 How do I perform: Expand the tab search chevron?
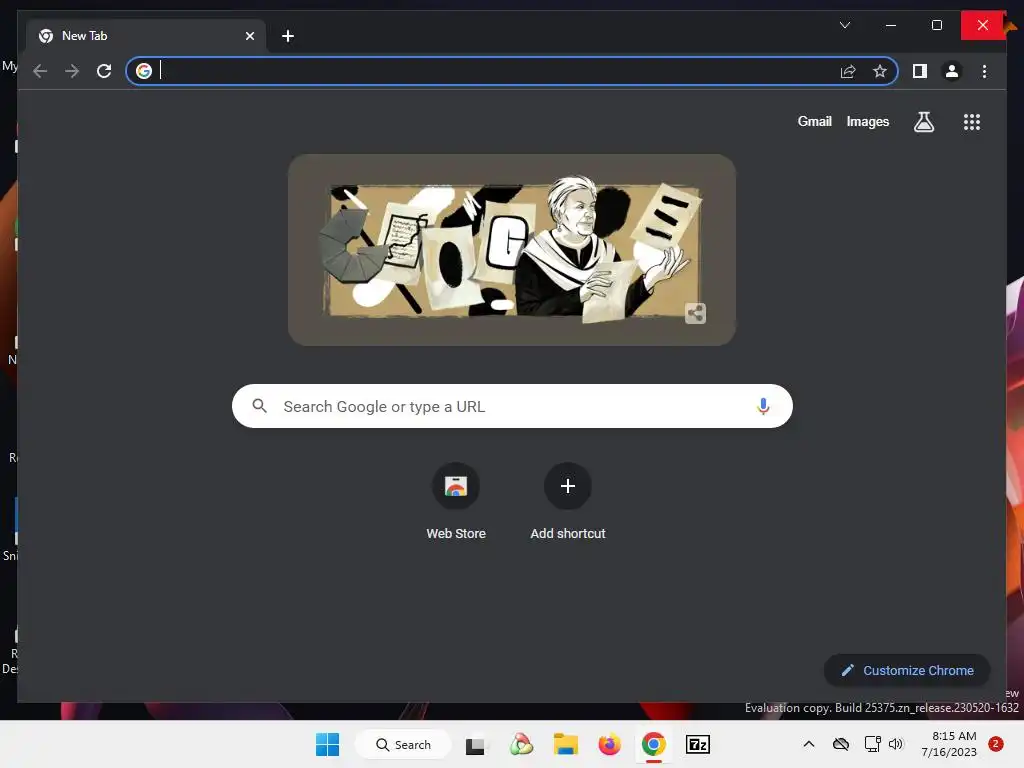click(x=844, y=25)
